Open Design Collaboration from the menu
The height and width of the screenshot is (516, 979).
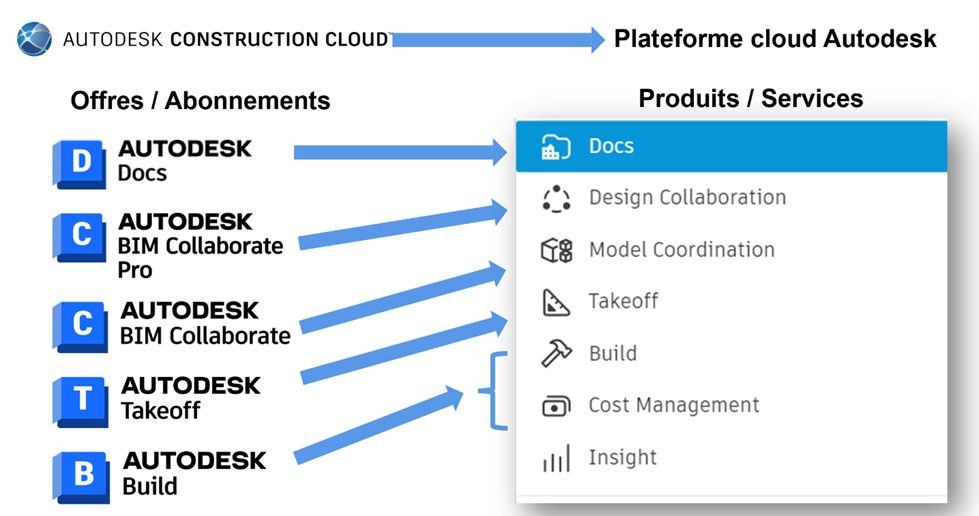click(731, 198)
